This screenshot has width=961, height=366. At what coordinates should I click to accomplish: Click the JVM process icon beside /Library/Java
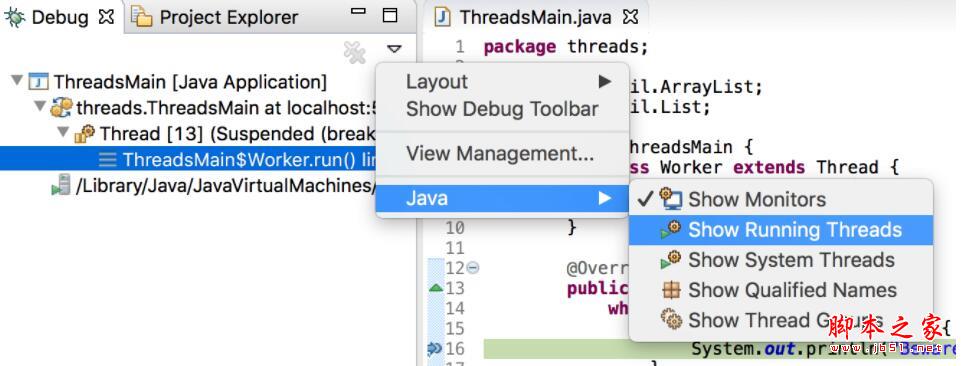tap(61, 185)
